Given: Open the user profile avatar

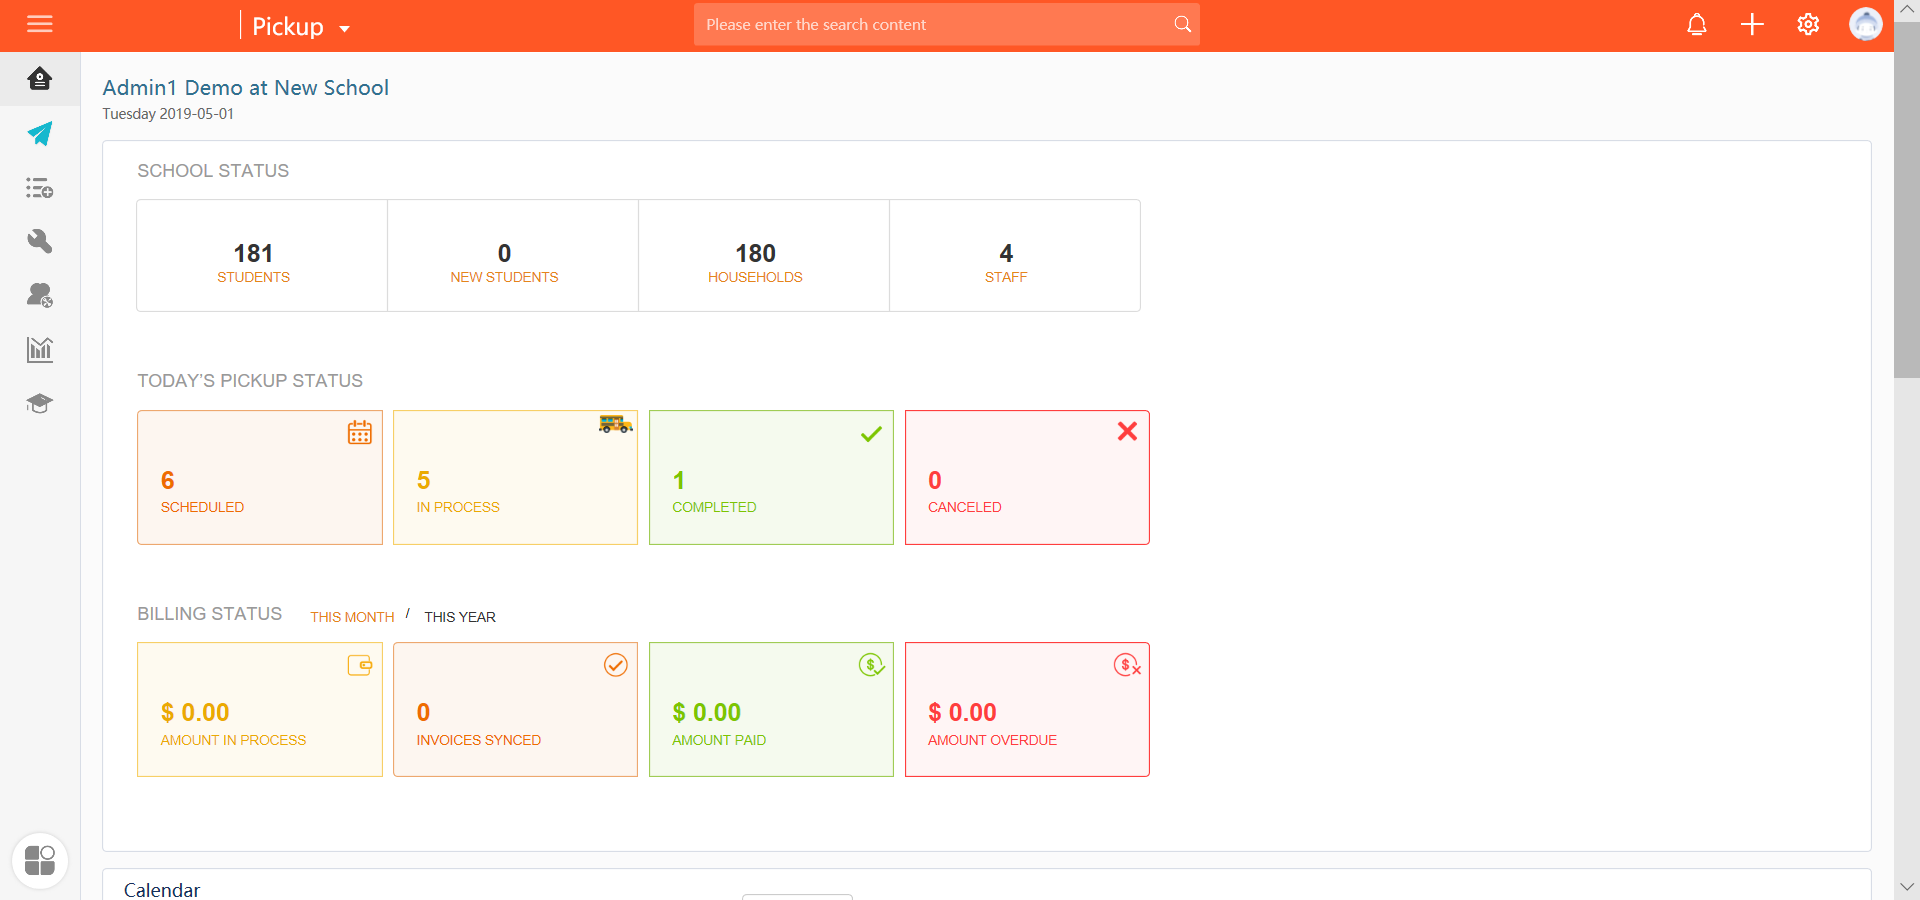Looking at the screenshot, I should tap(1865, 24).
